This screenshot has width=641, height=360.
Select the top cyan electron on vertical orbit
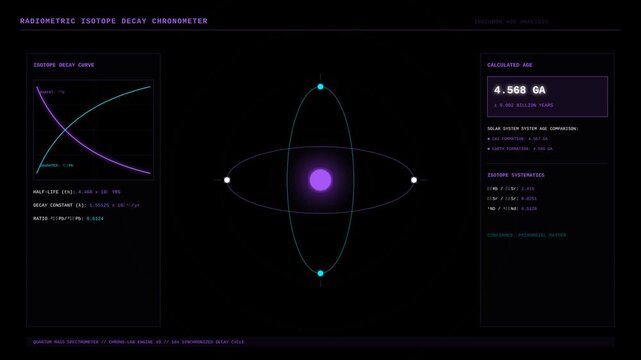(320, 87)
